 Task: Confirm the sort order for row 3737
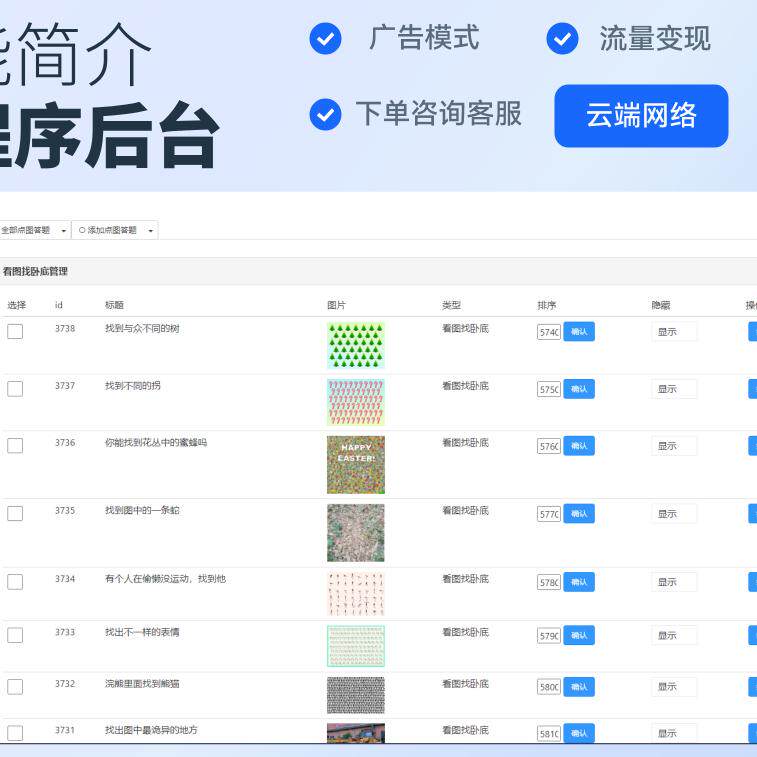(579, 389)
